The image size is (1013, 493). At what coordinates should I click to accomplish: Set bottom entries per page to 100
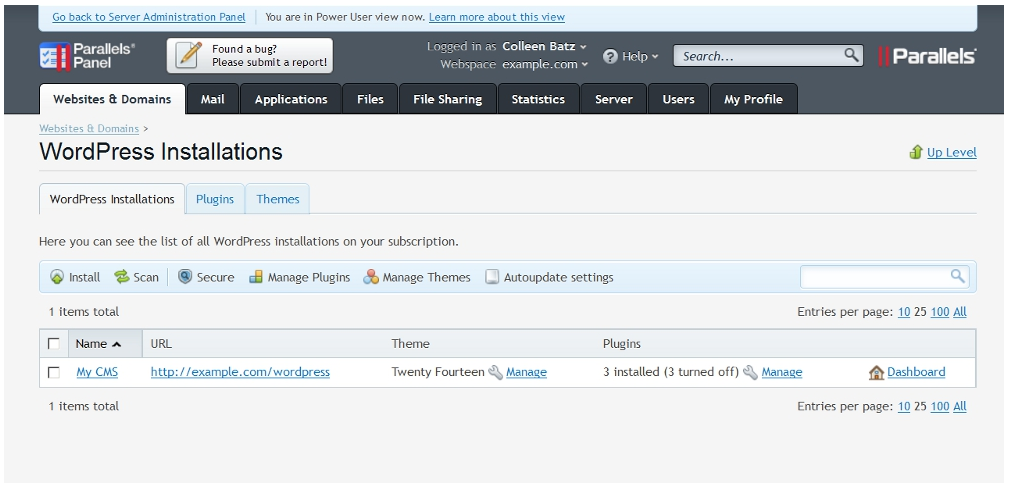[940, 406]
